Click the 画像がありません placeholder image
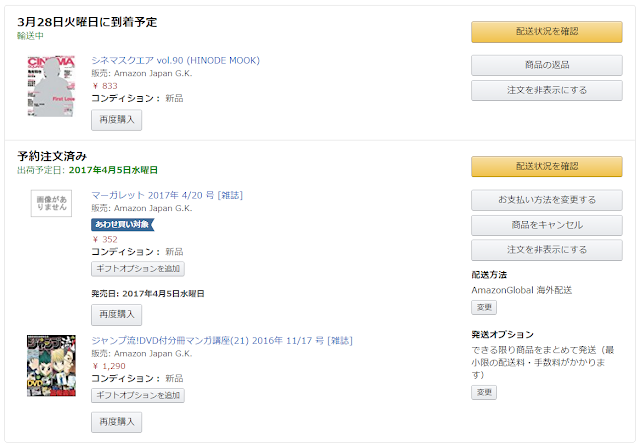The width and height of the screenshot is (640, 448). 52,205
